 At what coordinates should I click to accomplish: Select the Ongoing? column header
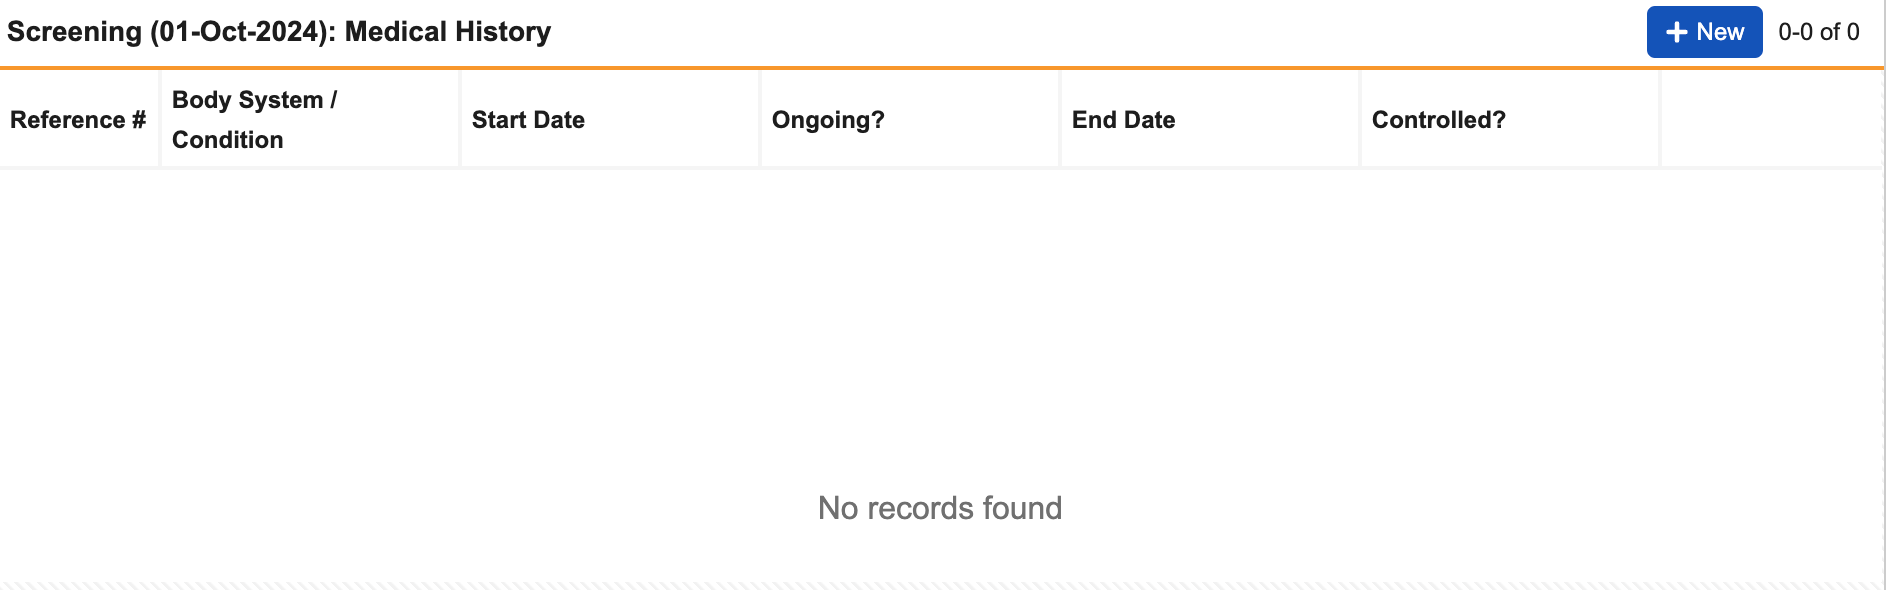828,120
